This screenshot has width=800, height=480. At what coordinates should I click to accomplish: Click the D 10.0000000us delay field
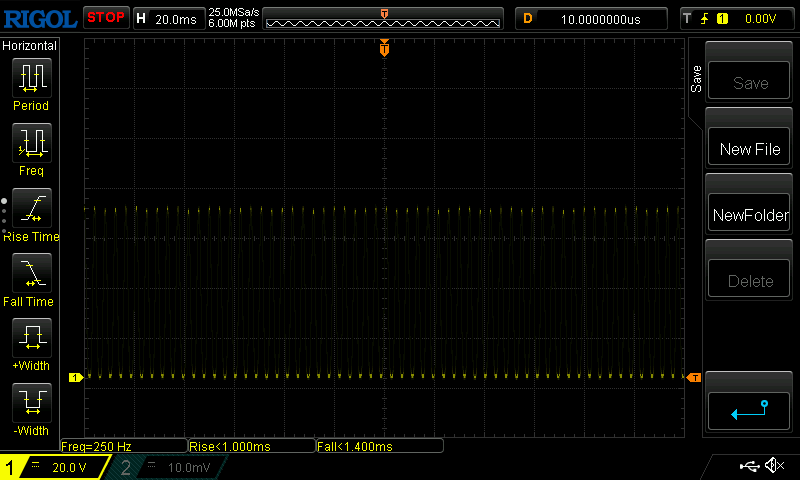coord(591,19)
